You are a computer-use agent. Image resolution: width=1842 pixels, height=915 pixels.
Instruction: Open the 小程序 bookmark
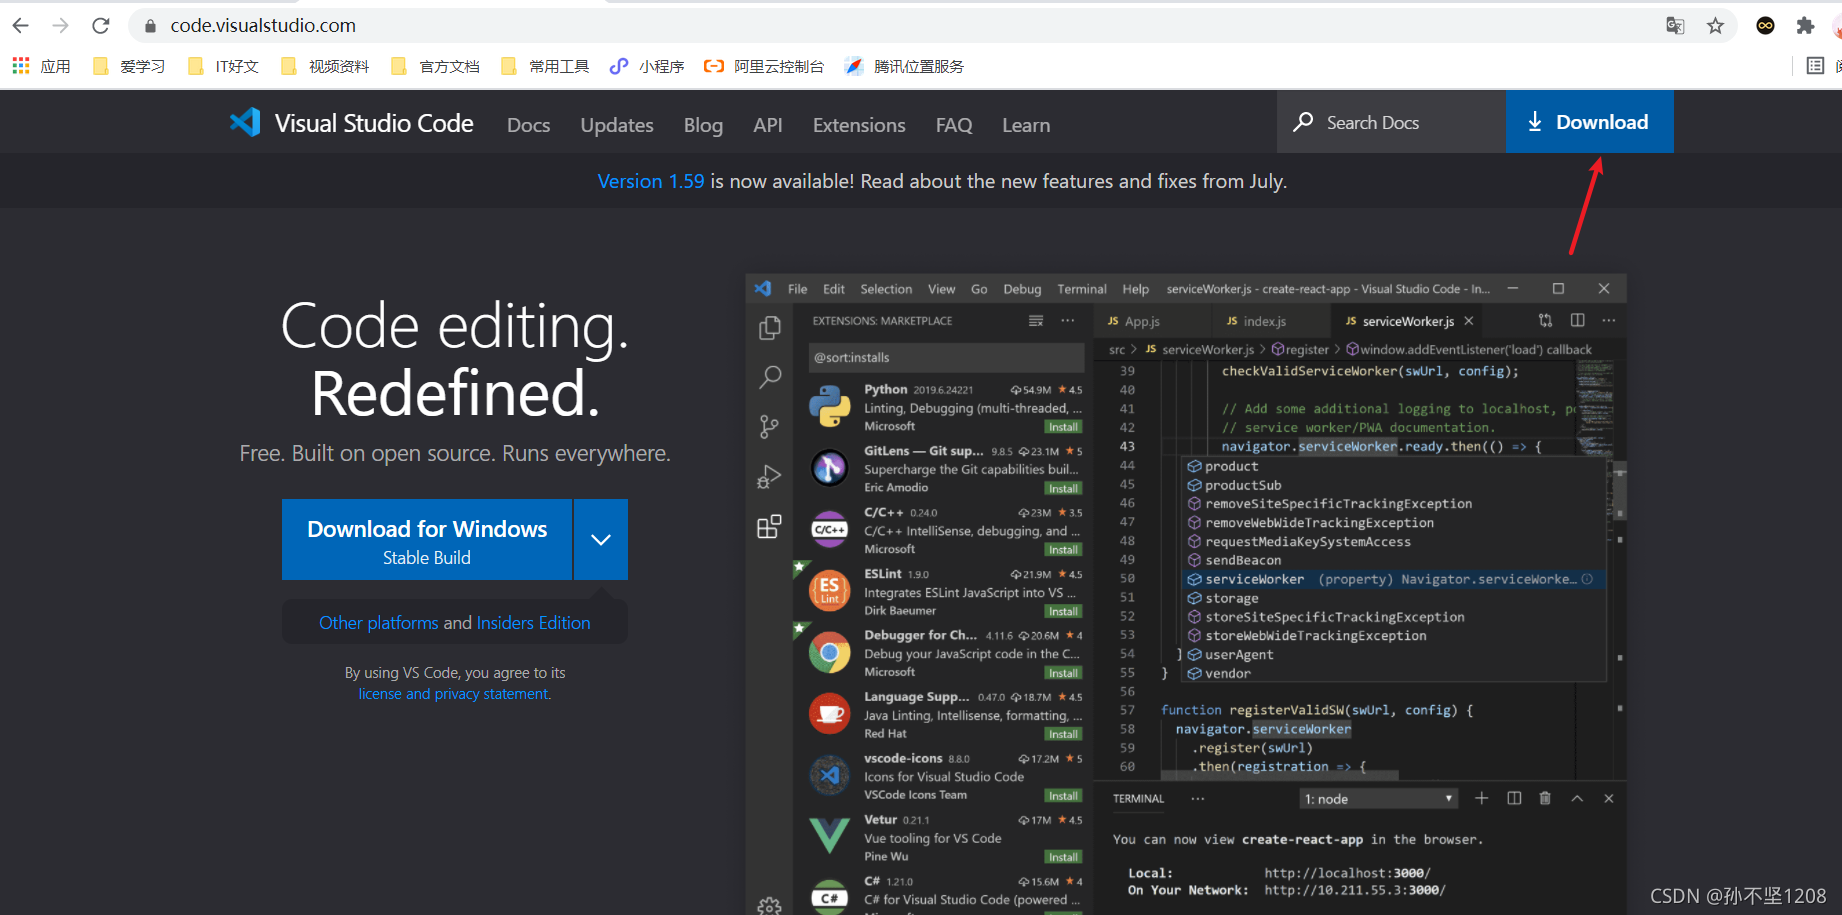(x=647, y=66)
